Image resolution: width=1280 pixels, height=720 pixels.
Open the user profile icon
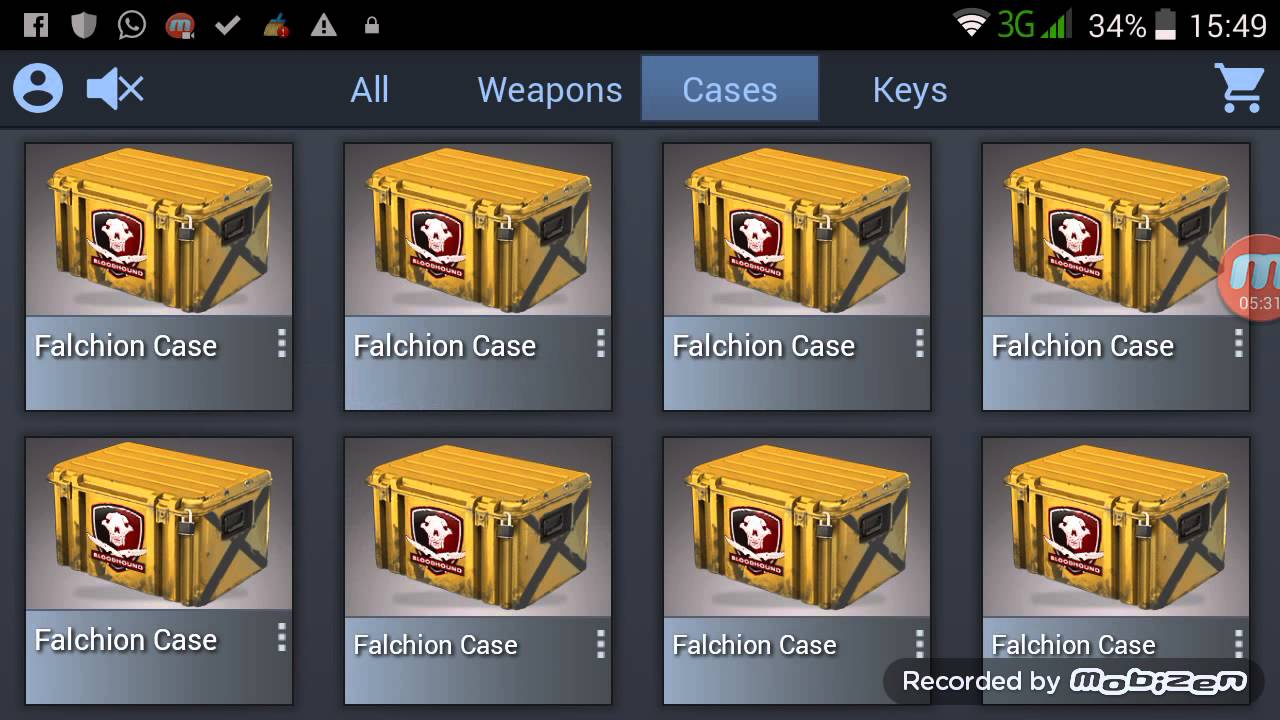click(38, 89)
